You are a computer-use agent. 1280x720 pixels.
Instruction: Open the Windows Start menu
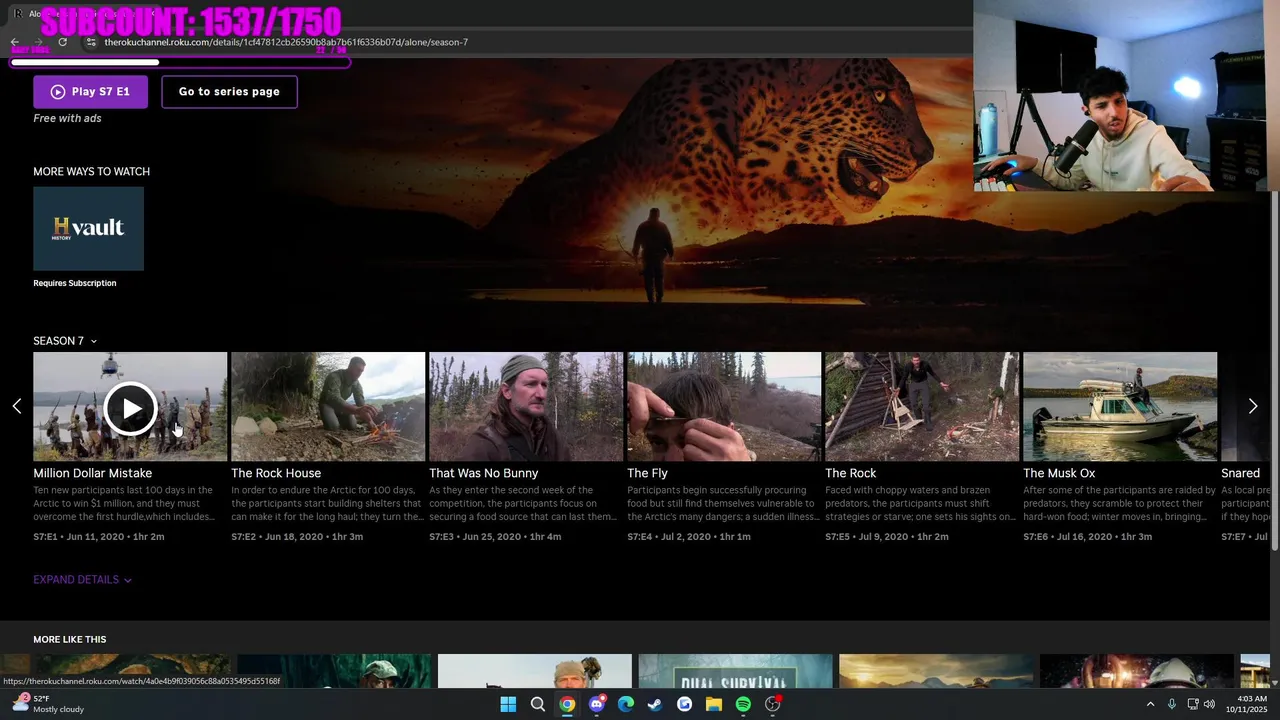click(x=508, y=704)
